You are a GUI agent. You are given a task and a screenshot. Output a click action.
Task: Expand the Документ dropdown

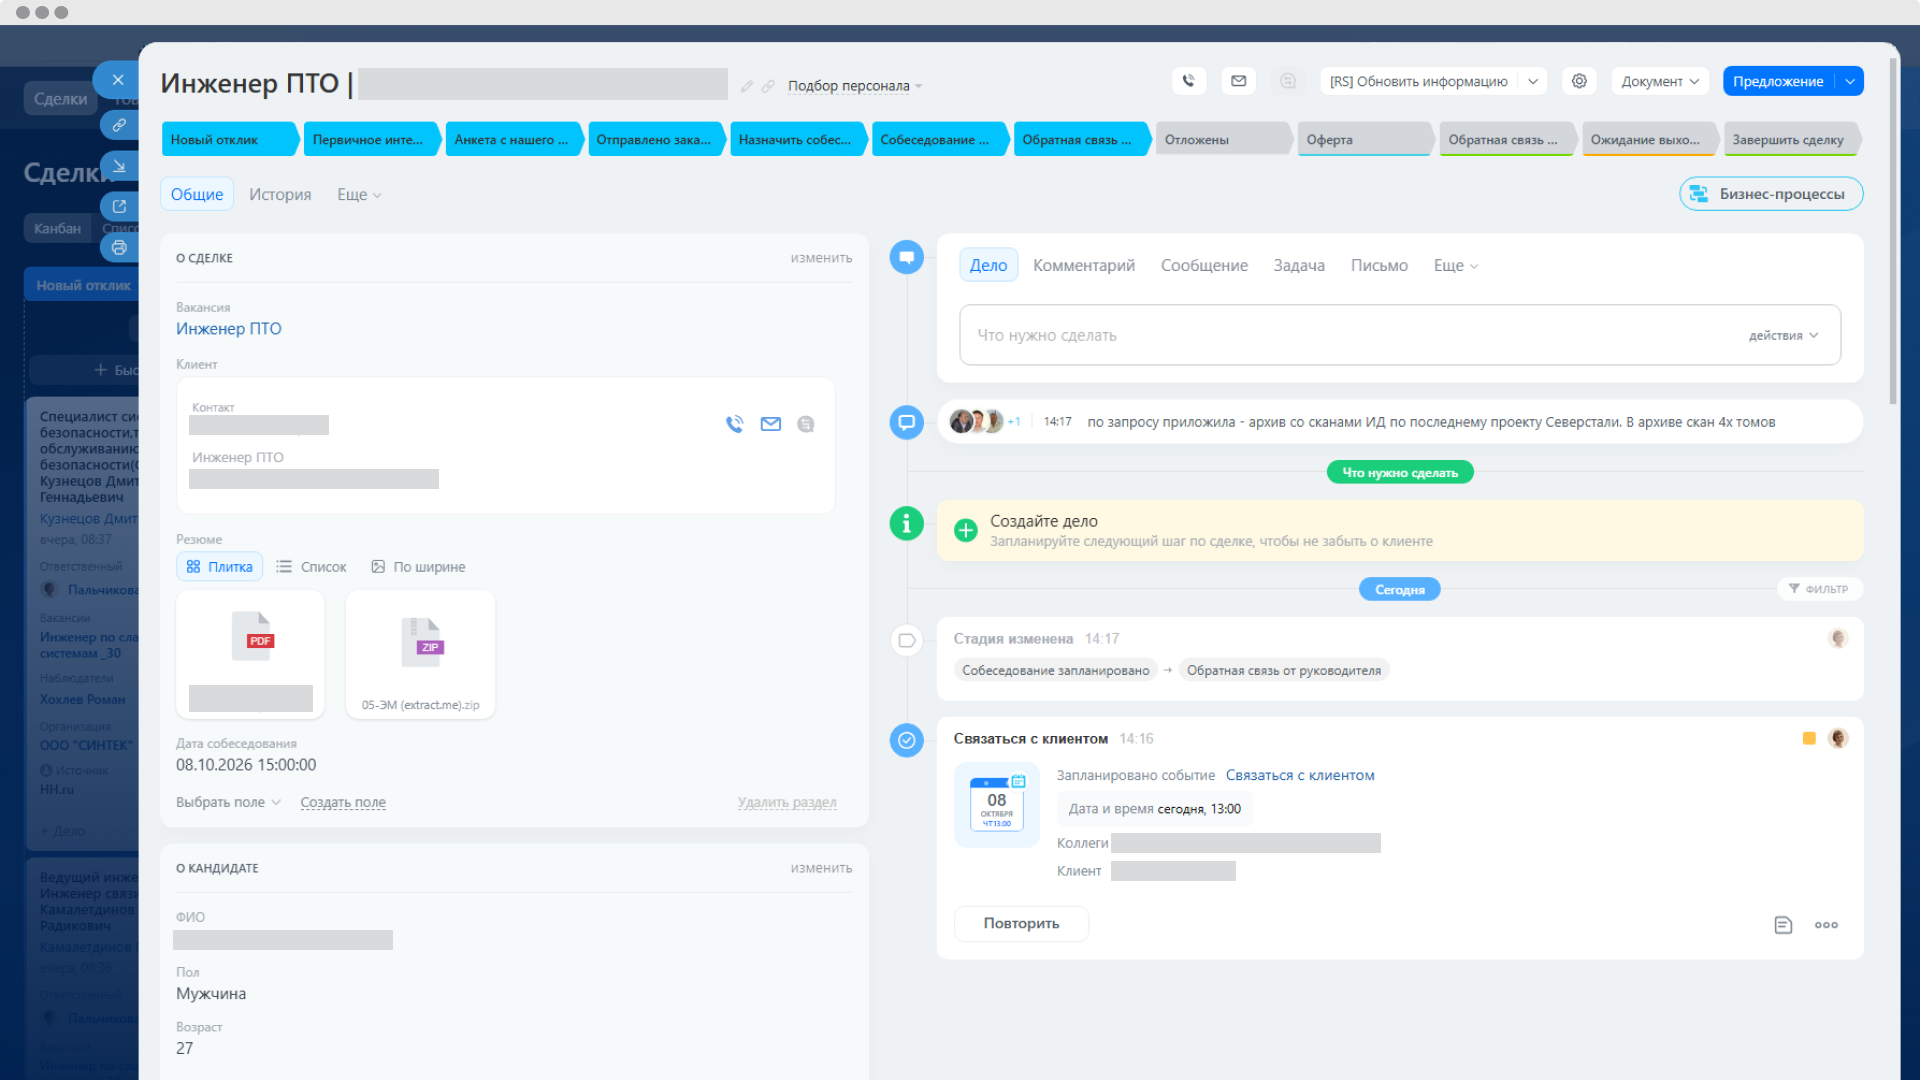point(1660,81)
